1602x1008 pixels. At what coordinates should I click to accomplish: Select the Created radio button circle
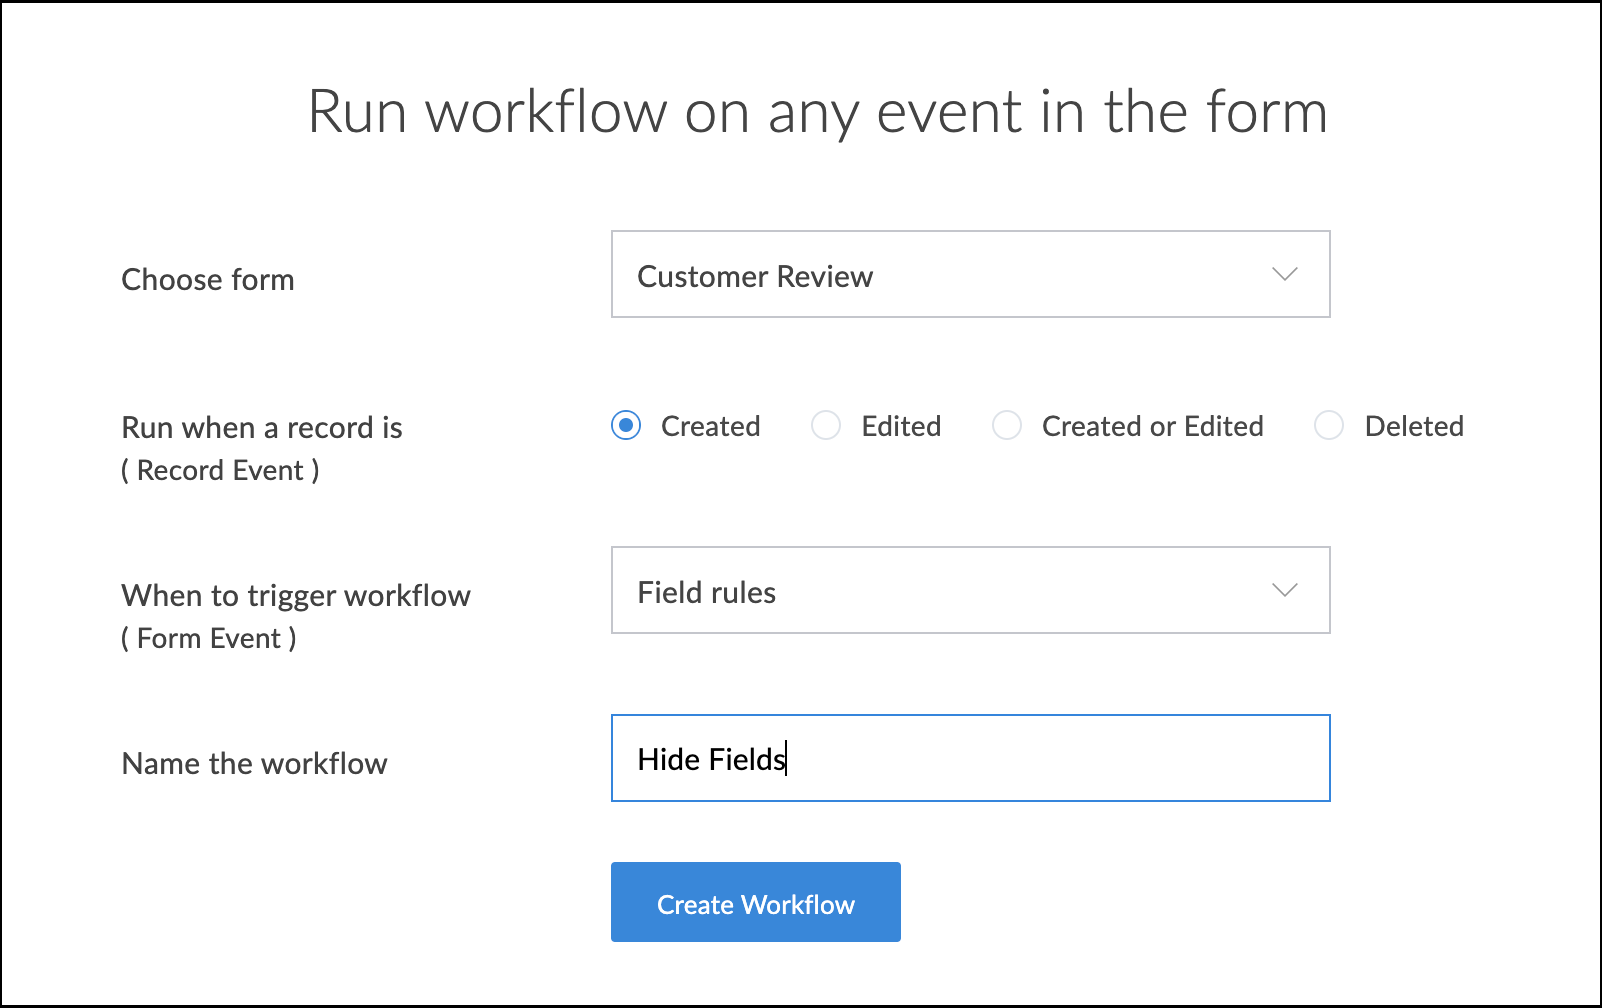point(626,426)
